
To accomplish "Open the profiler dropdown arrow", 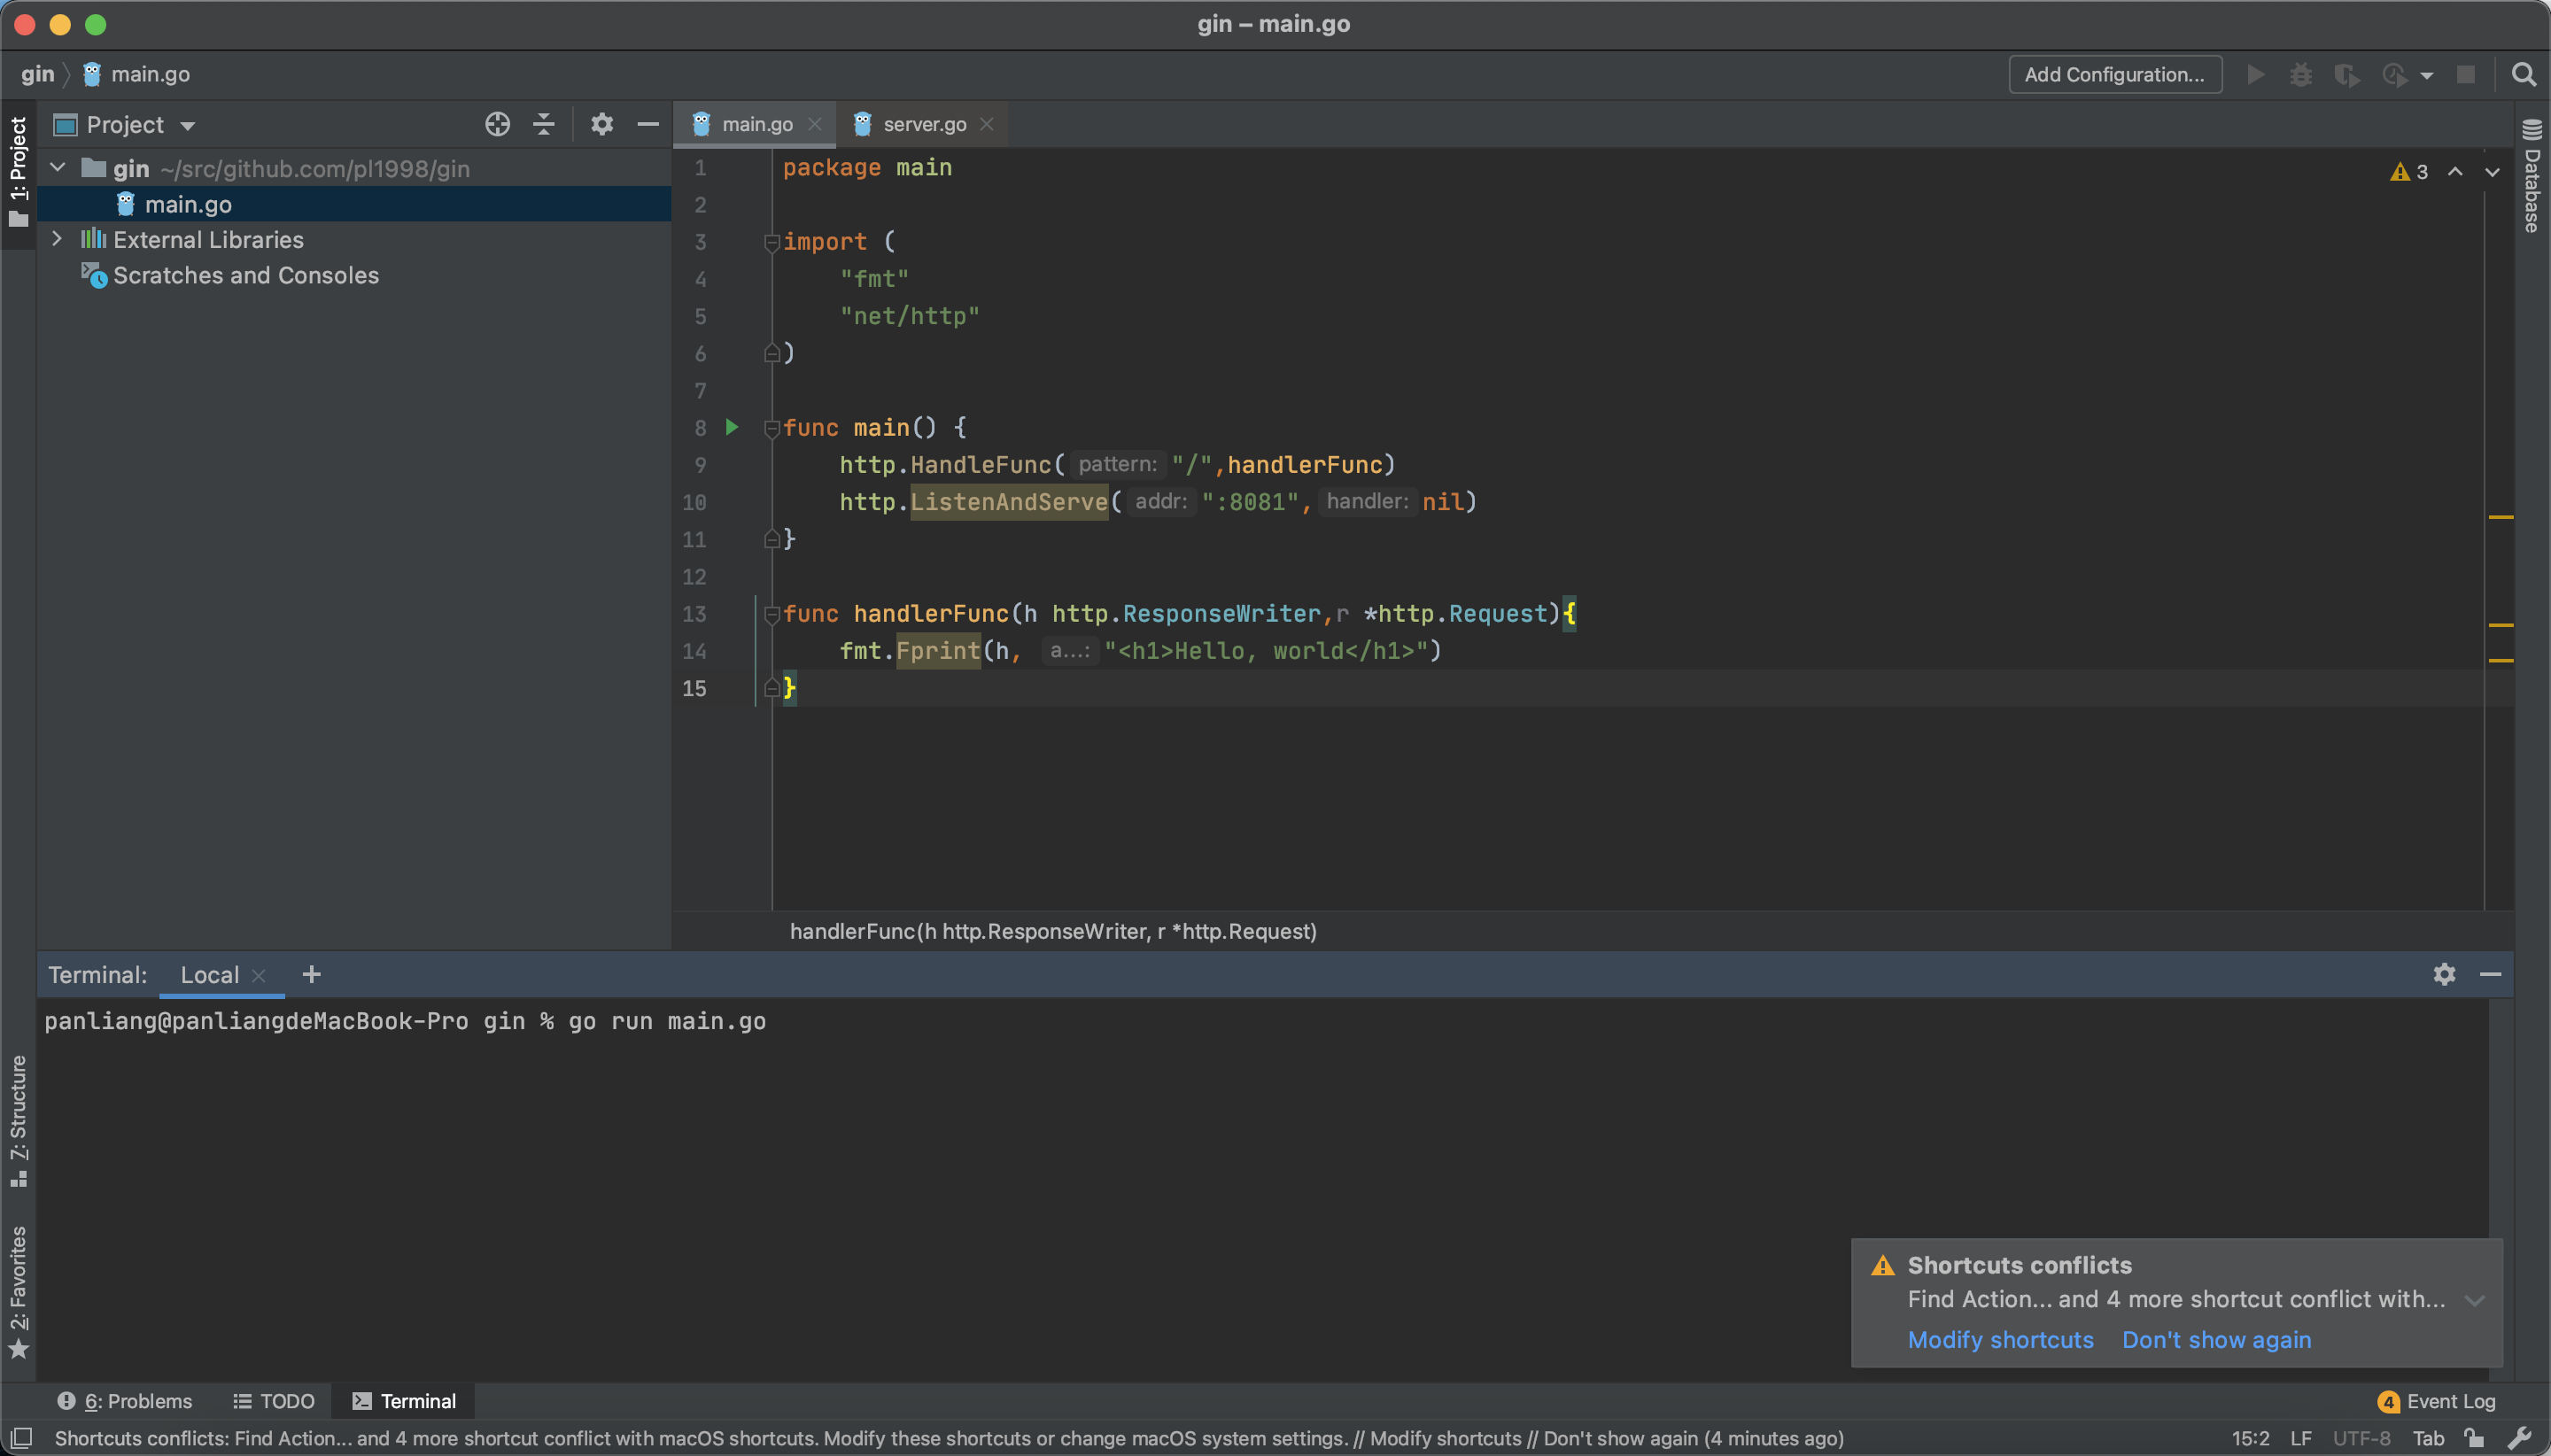I will pyautogui.click(x=2426, y=76).
